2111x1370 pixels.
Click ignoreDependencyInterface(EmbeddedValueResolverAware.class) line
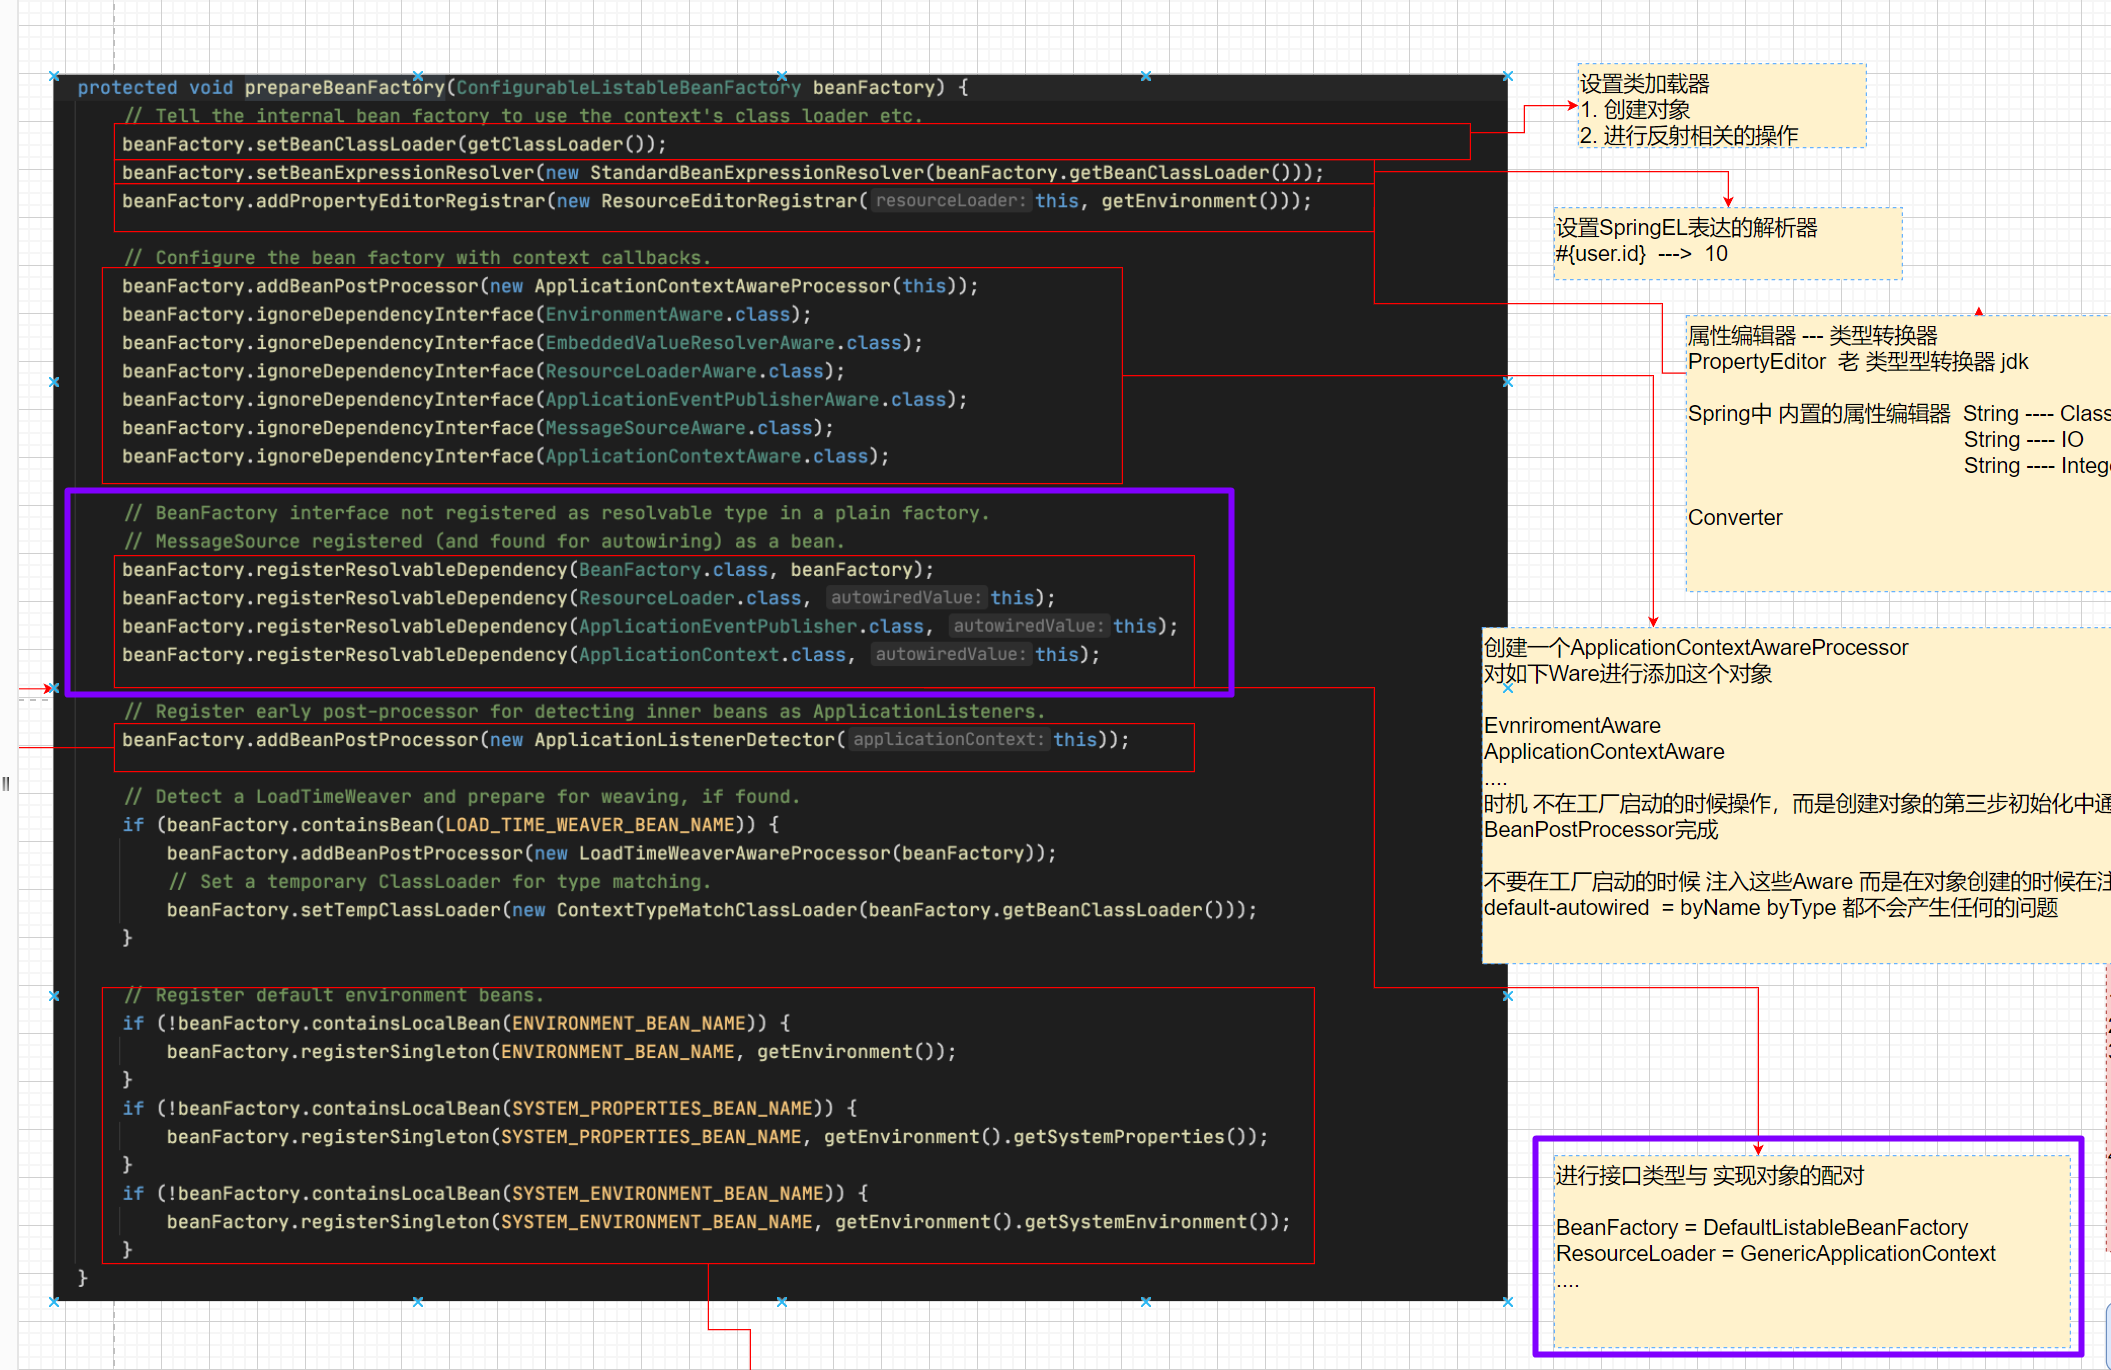[x=522, y=343]
